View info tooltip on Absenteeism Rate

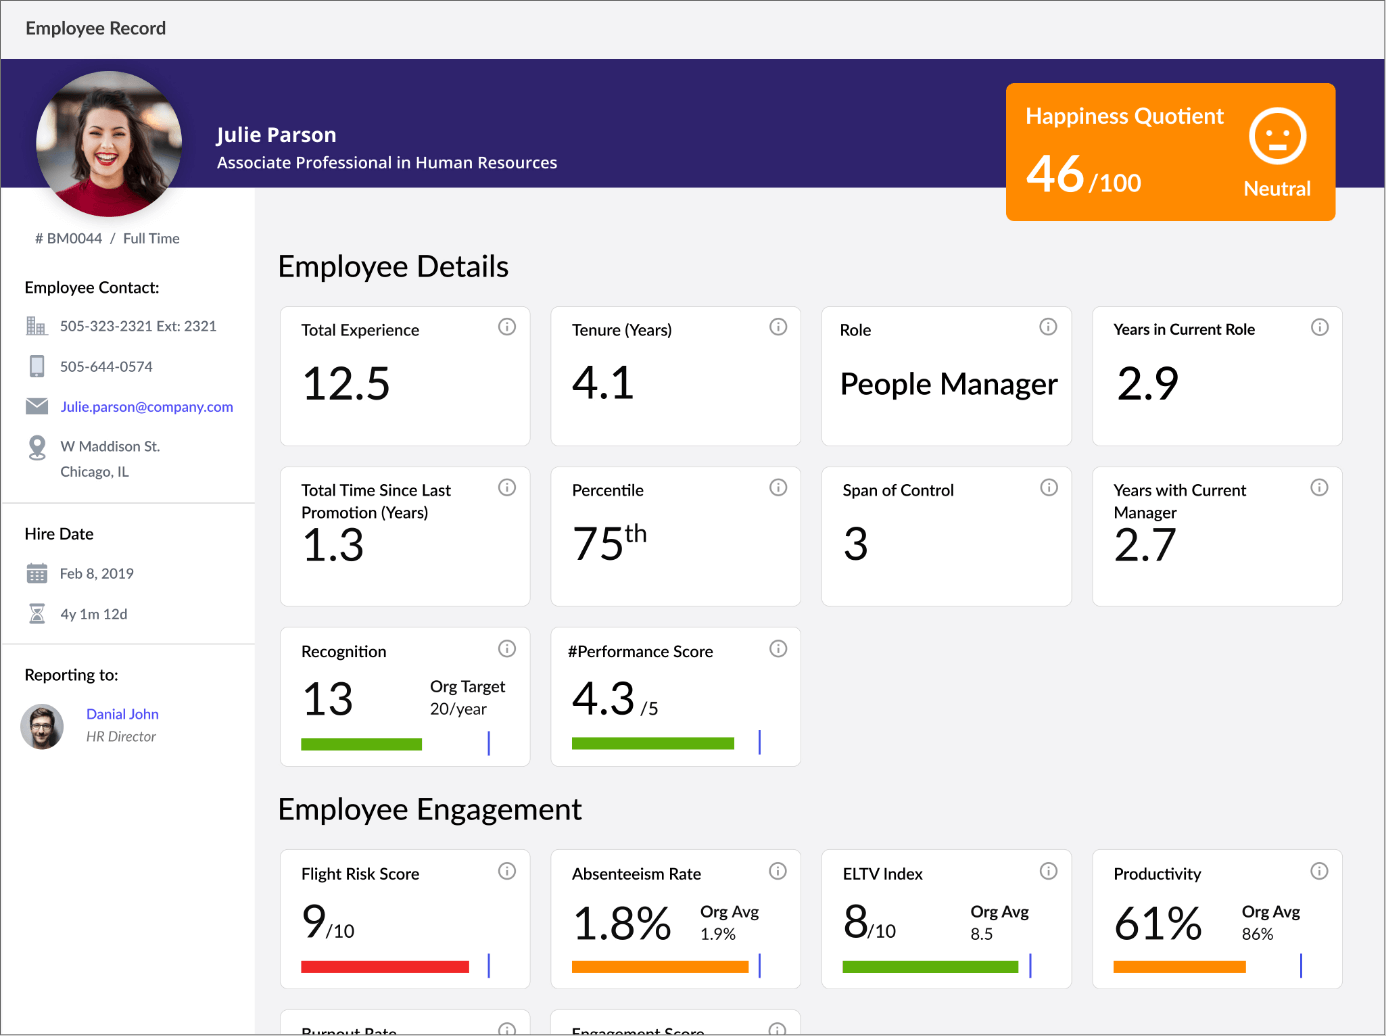tap(778, 871)
